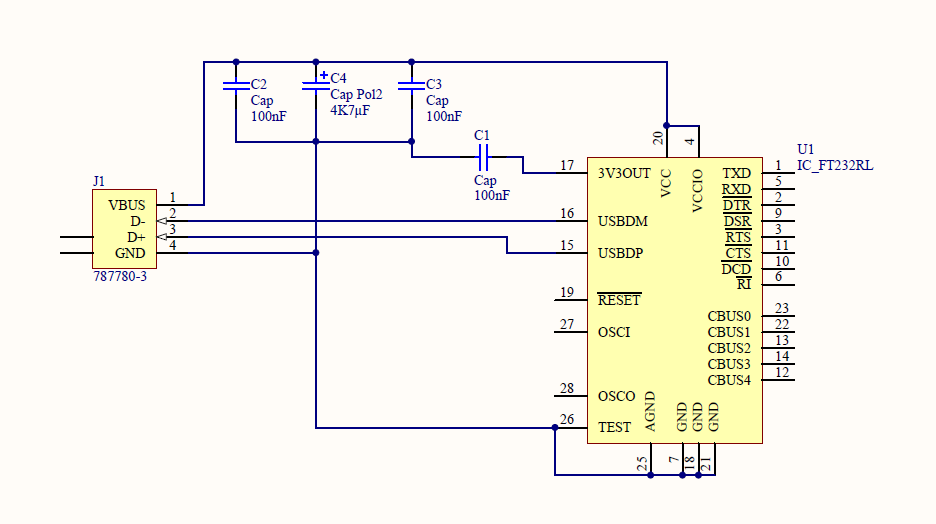This screenshot has height=524, width=936.
Task: Click the Cap Pol2 comment text
Action: (356, 94)
